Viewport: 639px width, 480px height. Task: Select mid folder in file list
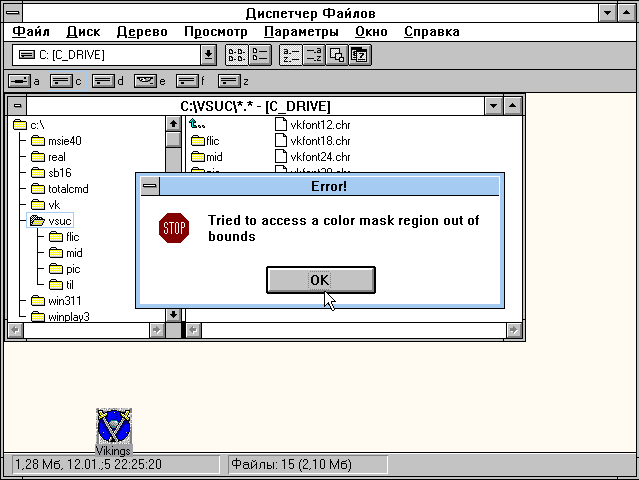tap(207, 157)
